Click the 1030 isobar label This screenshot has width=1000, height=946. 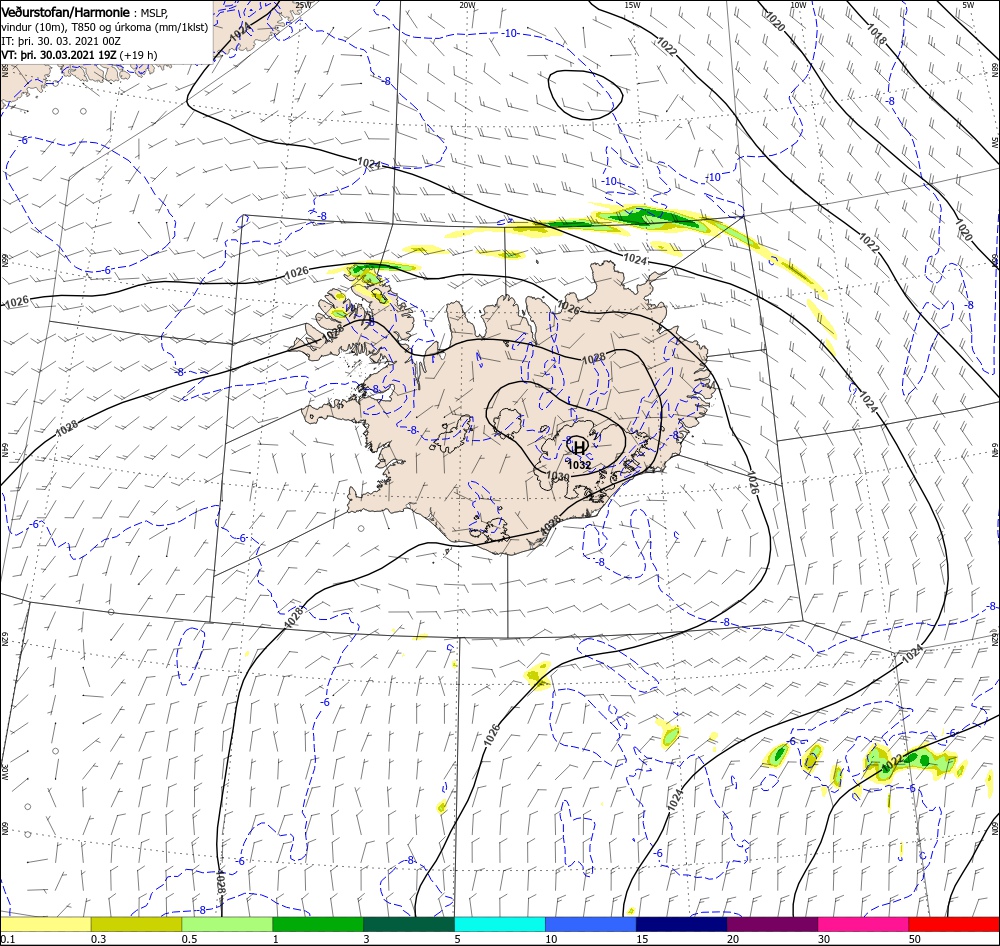coord(557,477)
